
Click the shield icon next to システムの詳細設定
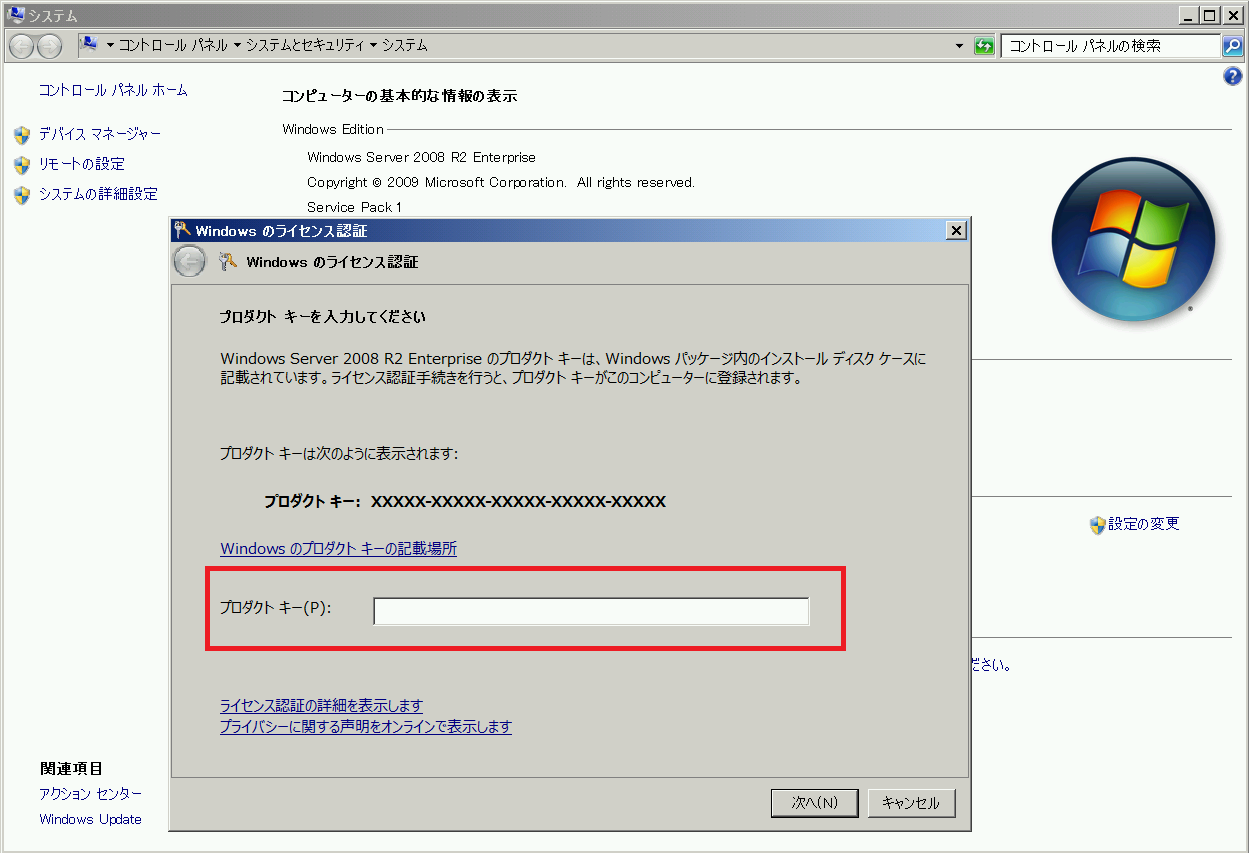click(22, 195)
